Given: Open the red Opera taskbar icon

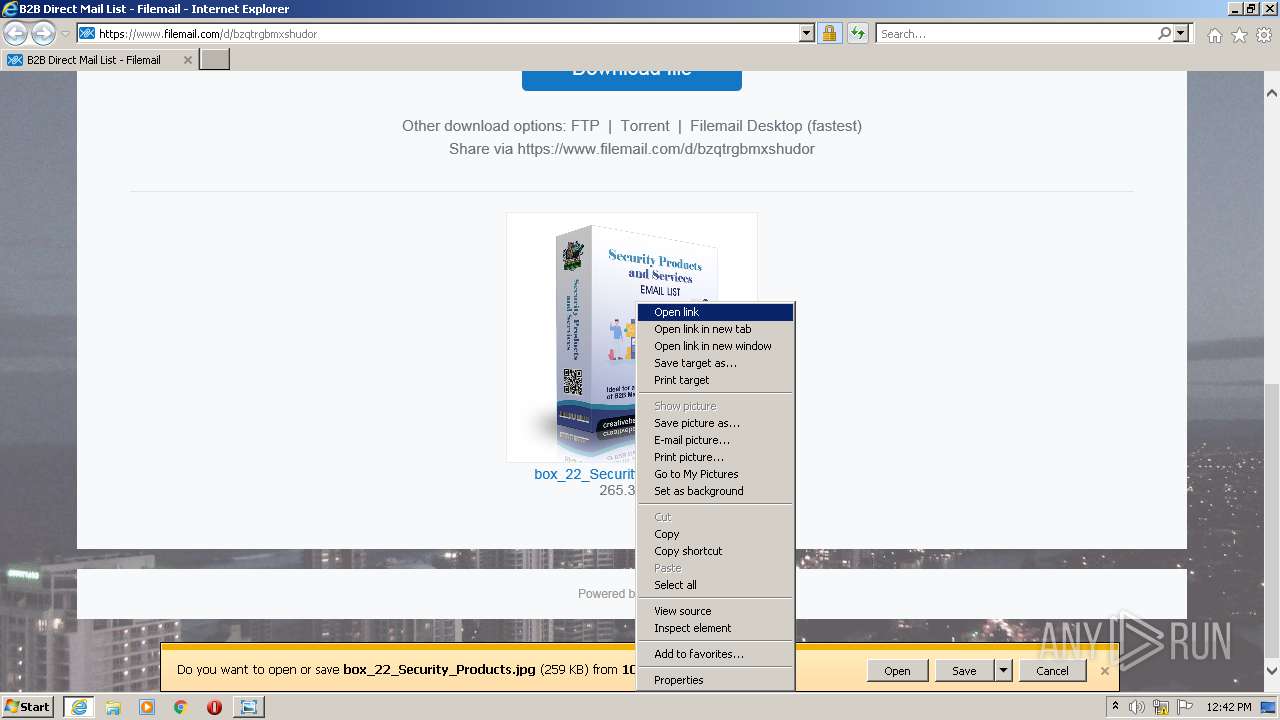Looking at the screenshot, I should click(x=214, y=707).
